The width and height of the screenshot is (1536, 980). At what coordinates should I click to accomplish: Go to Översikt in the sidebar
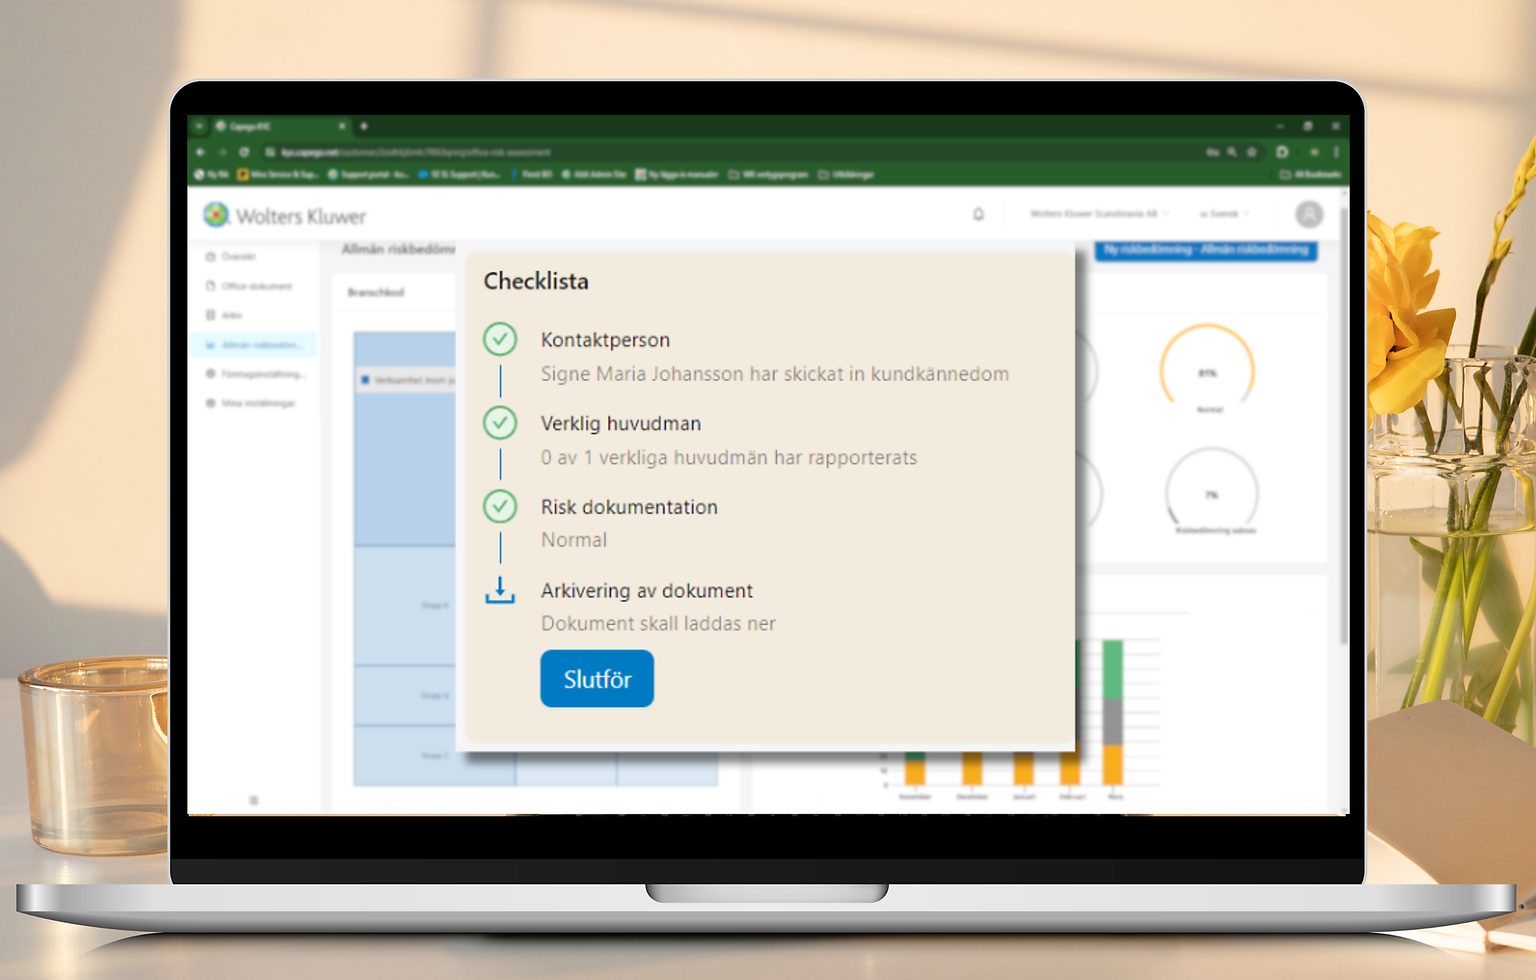click(237, 257)
